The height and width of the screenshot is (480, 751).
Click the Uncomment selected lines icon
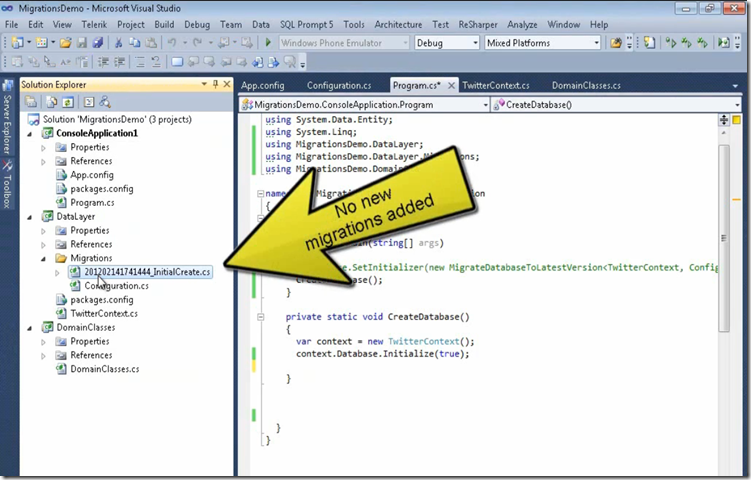[x=156, y=62]
